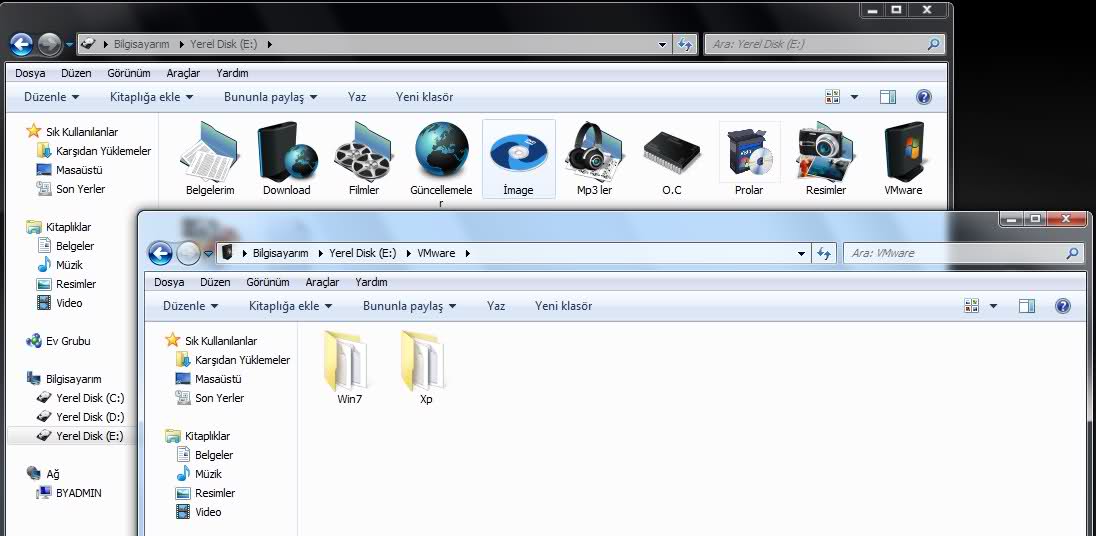The image size is (1096, 536).
Task: Open Dosya menu in Yerel Disk window
Action: coord(30,73)
